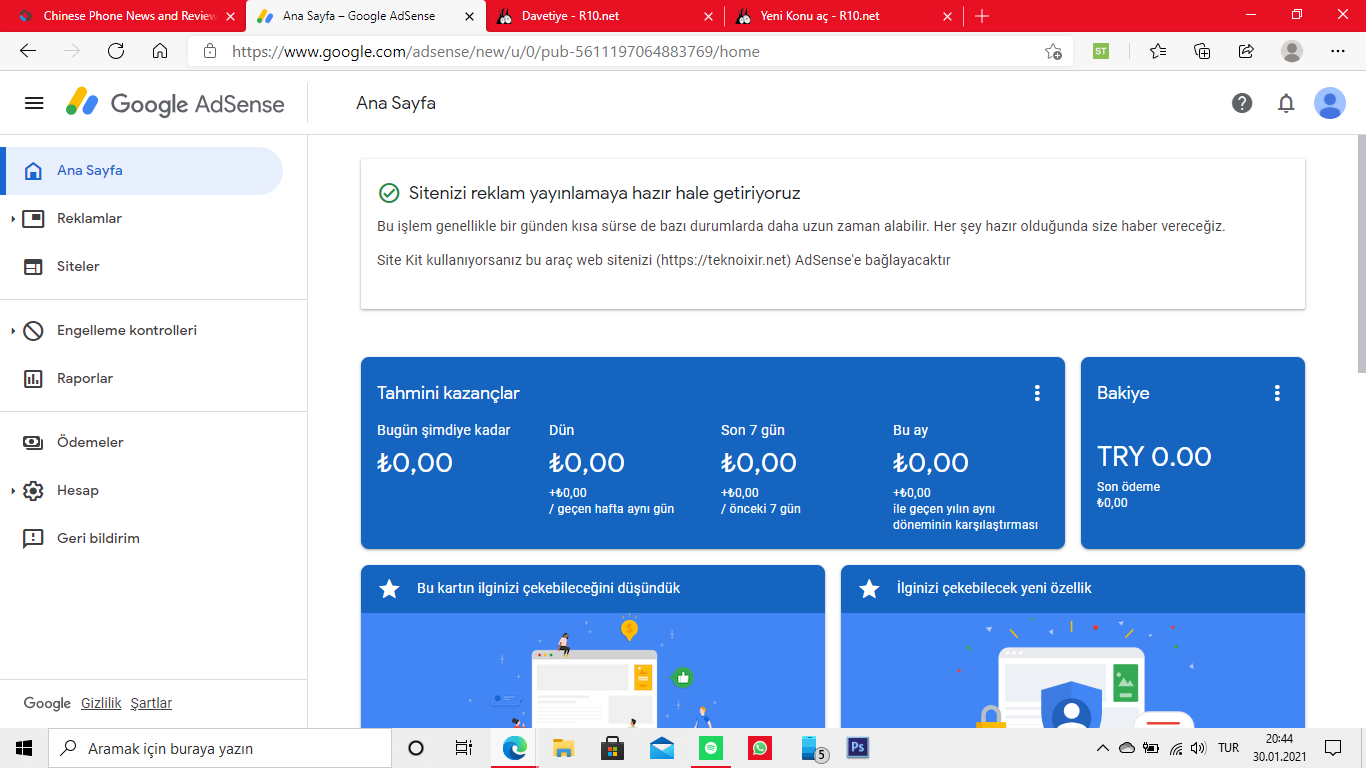Close the Ana Sayfa AdSense tab

tap(469, 16)
